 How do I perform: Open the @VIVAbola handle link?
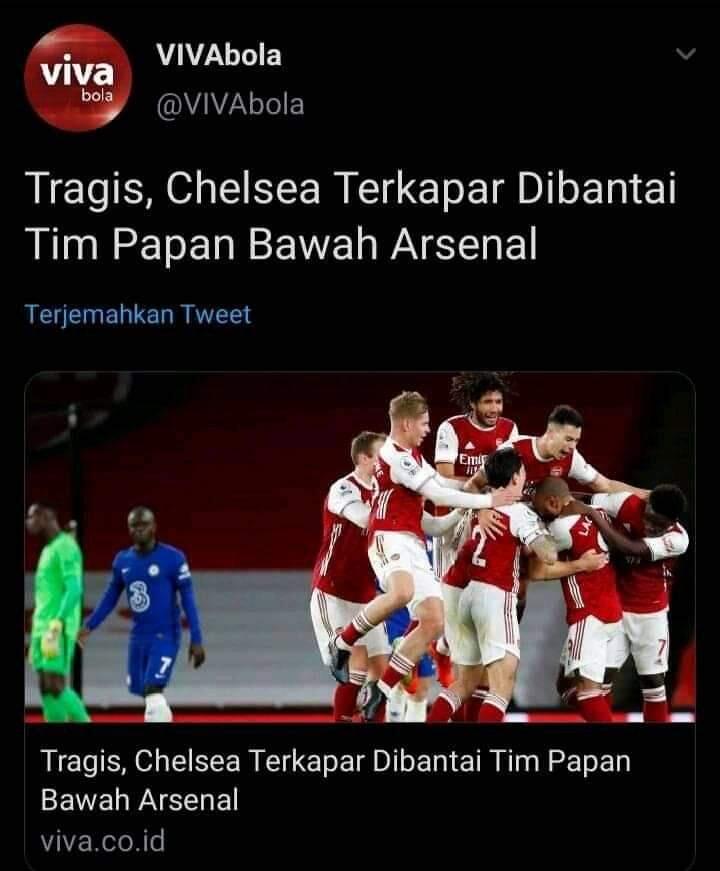click(231, 105)
